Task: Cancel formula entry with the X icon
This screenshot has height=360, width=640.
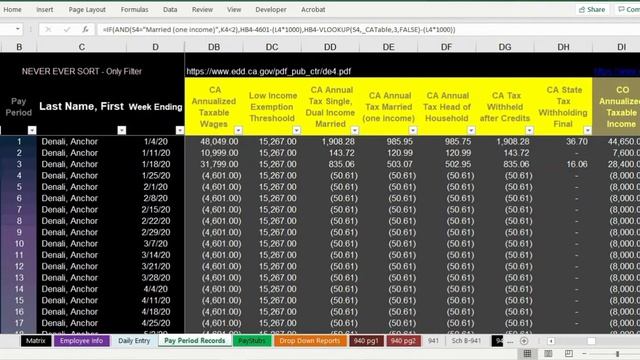Action: click(48, 29)
